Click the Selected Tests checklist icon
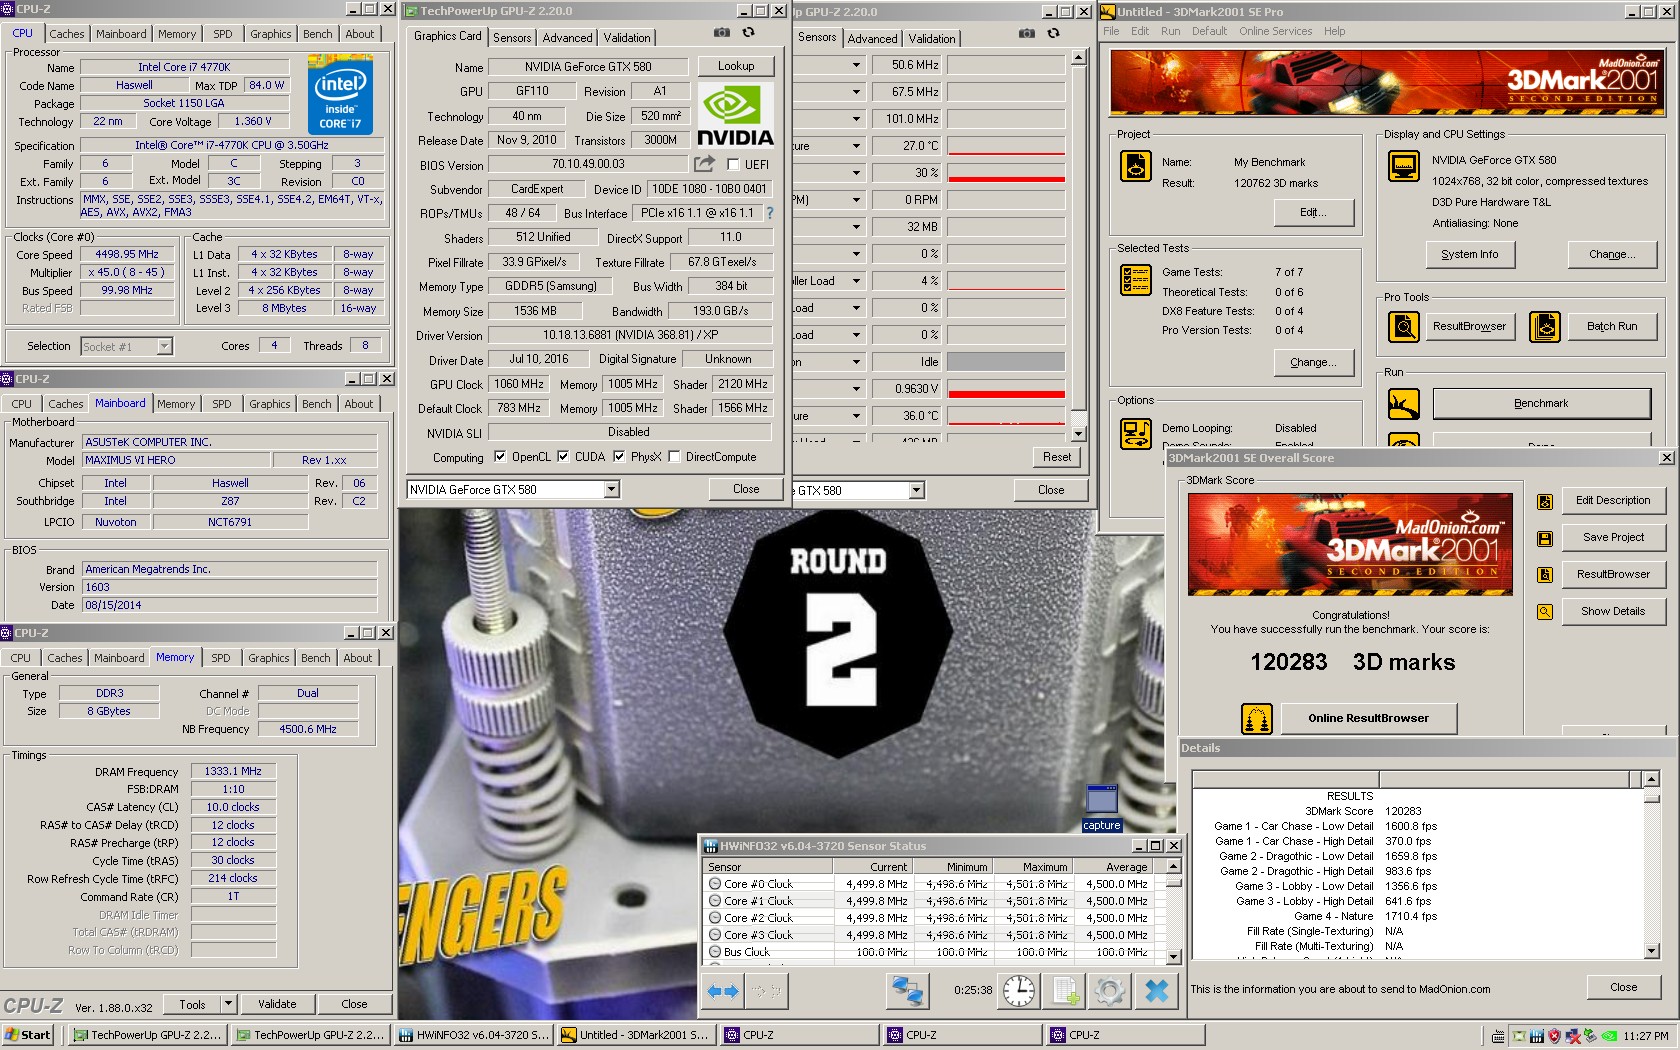Screen dimensions: 1680x1050 click(x=1136, y=280)
